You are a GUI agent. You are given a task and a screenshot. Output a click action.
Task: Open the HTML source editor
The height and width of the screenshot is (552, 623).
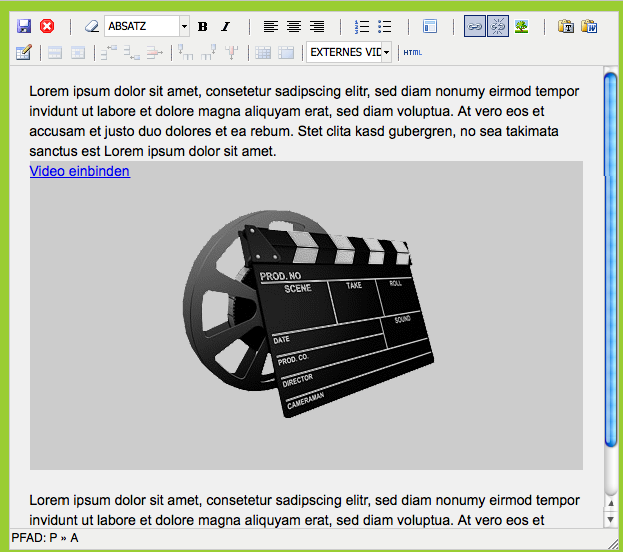click(x=412, y=52)
